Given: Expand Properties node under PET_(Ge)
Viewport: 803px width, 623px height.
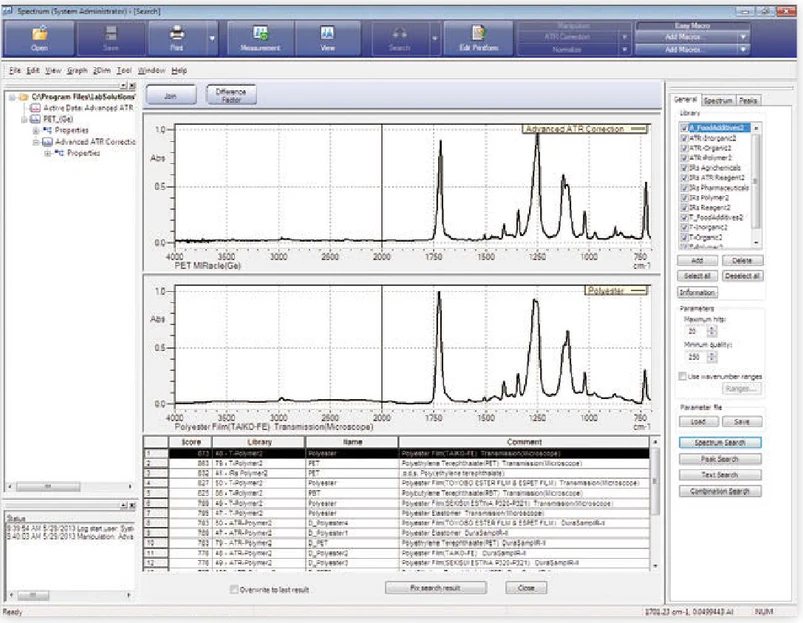Looking at the screenshot, I should (36, 130).
